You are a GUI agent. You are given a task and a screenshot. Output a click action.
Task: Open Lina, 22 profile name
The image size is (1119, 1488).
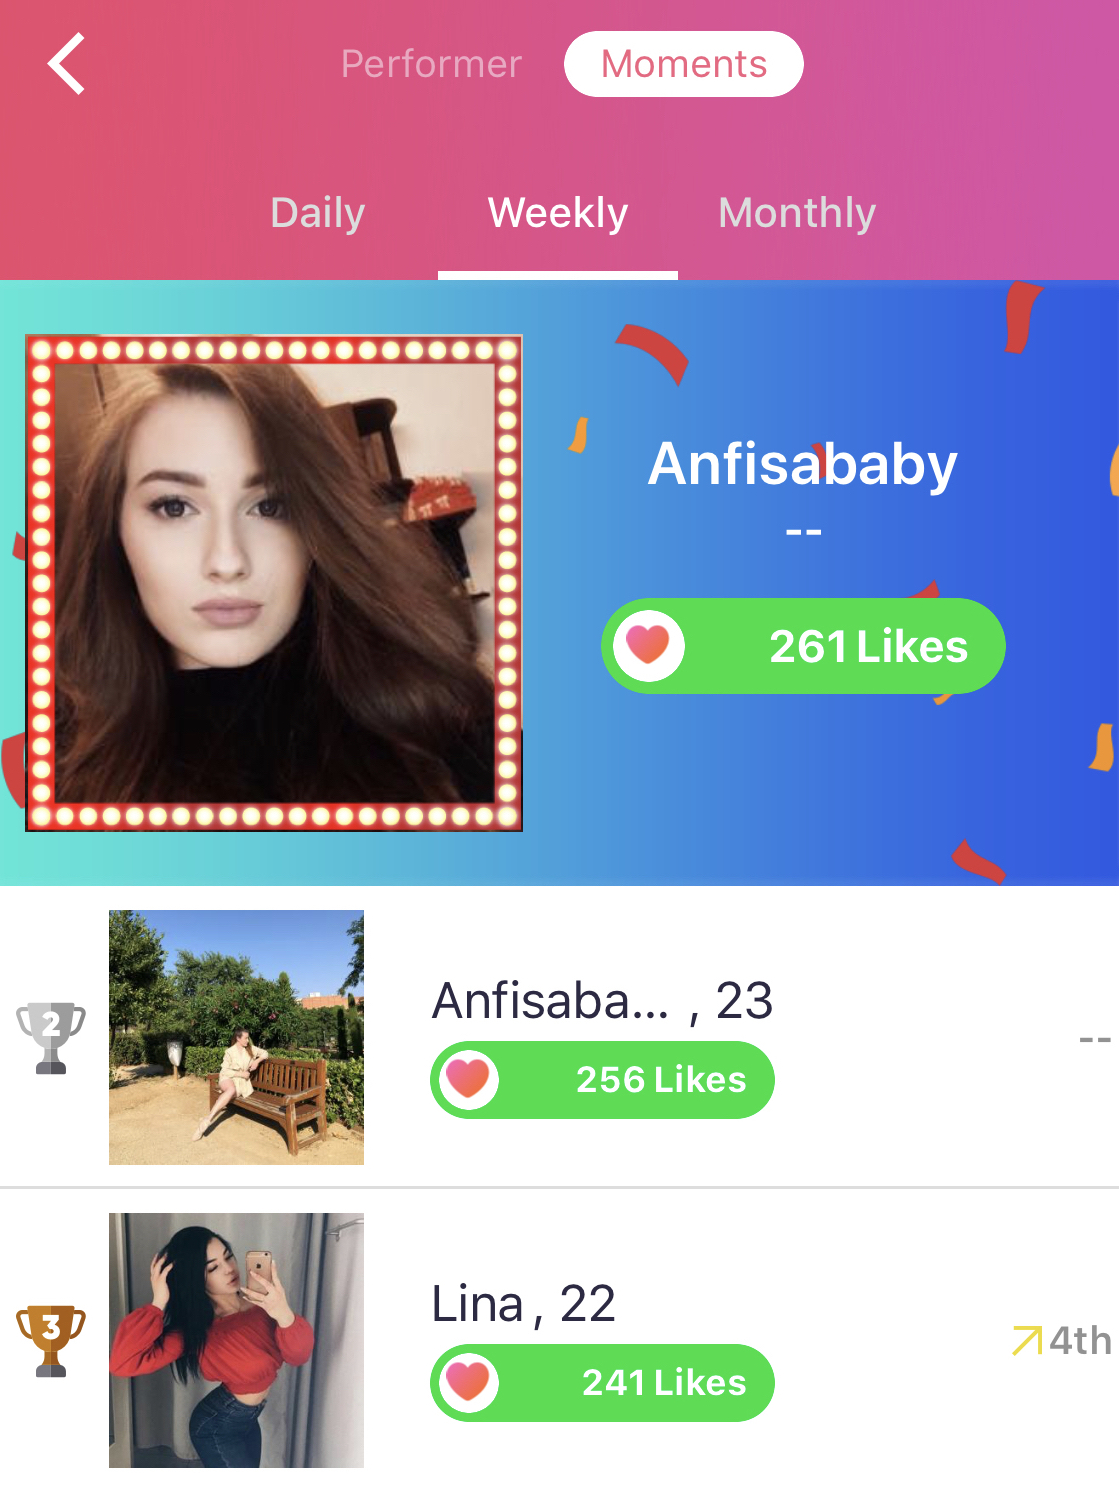(523, 1304)
